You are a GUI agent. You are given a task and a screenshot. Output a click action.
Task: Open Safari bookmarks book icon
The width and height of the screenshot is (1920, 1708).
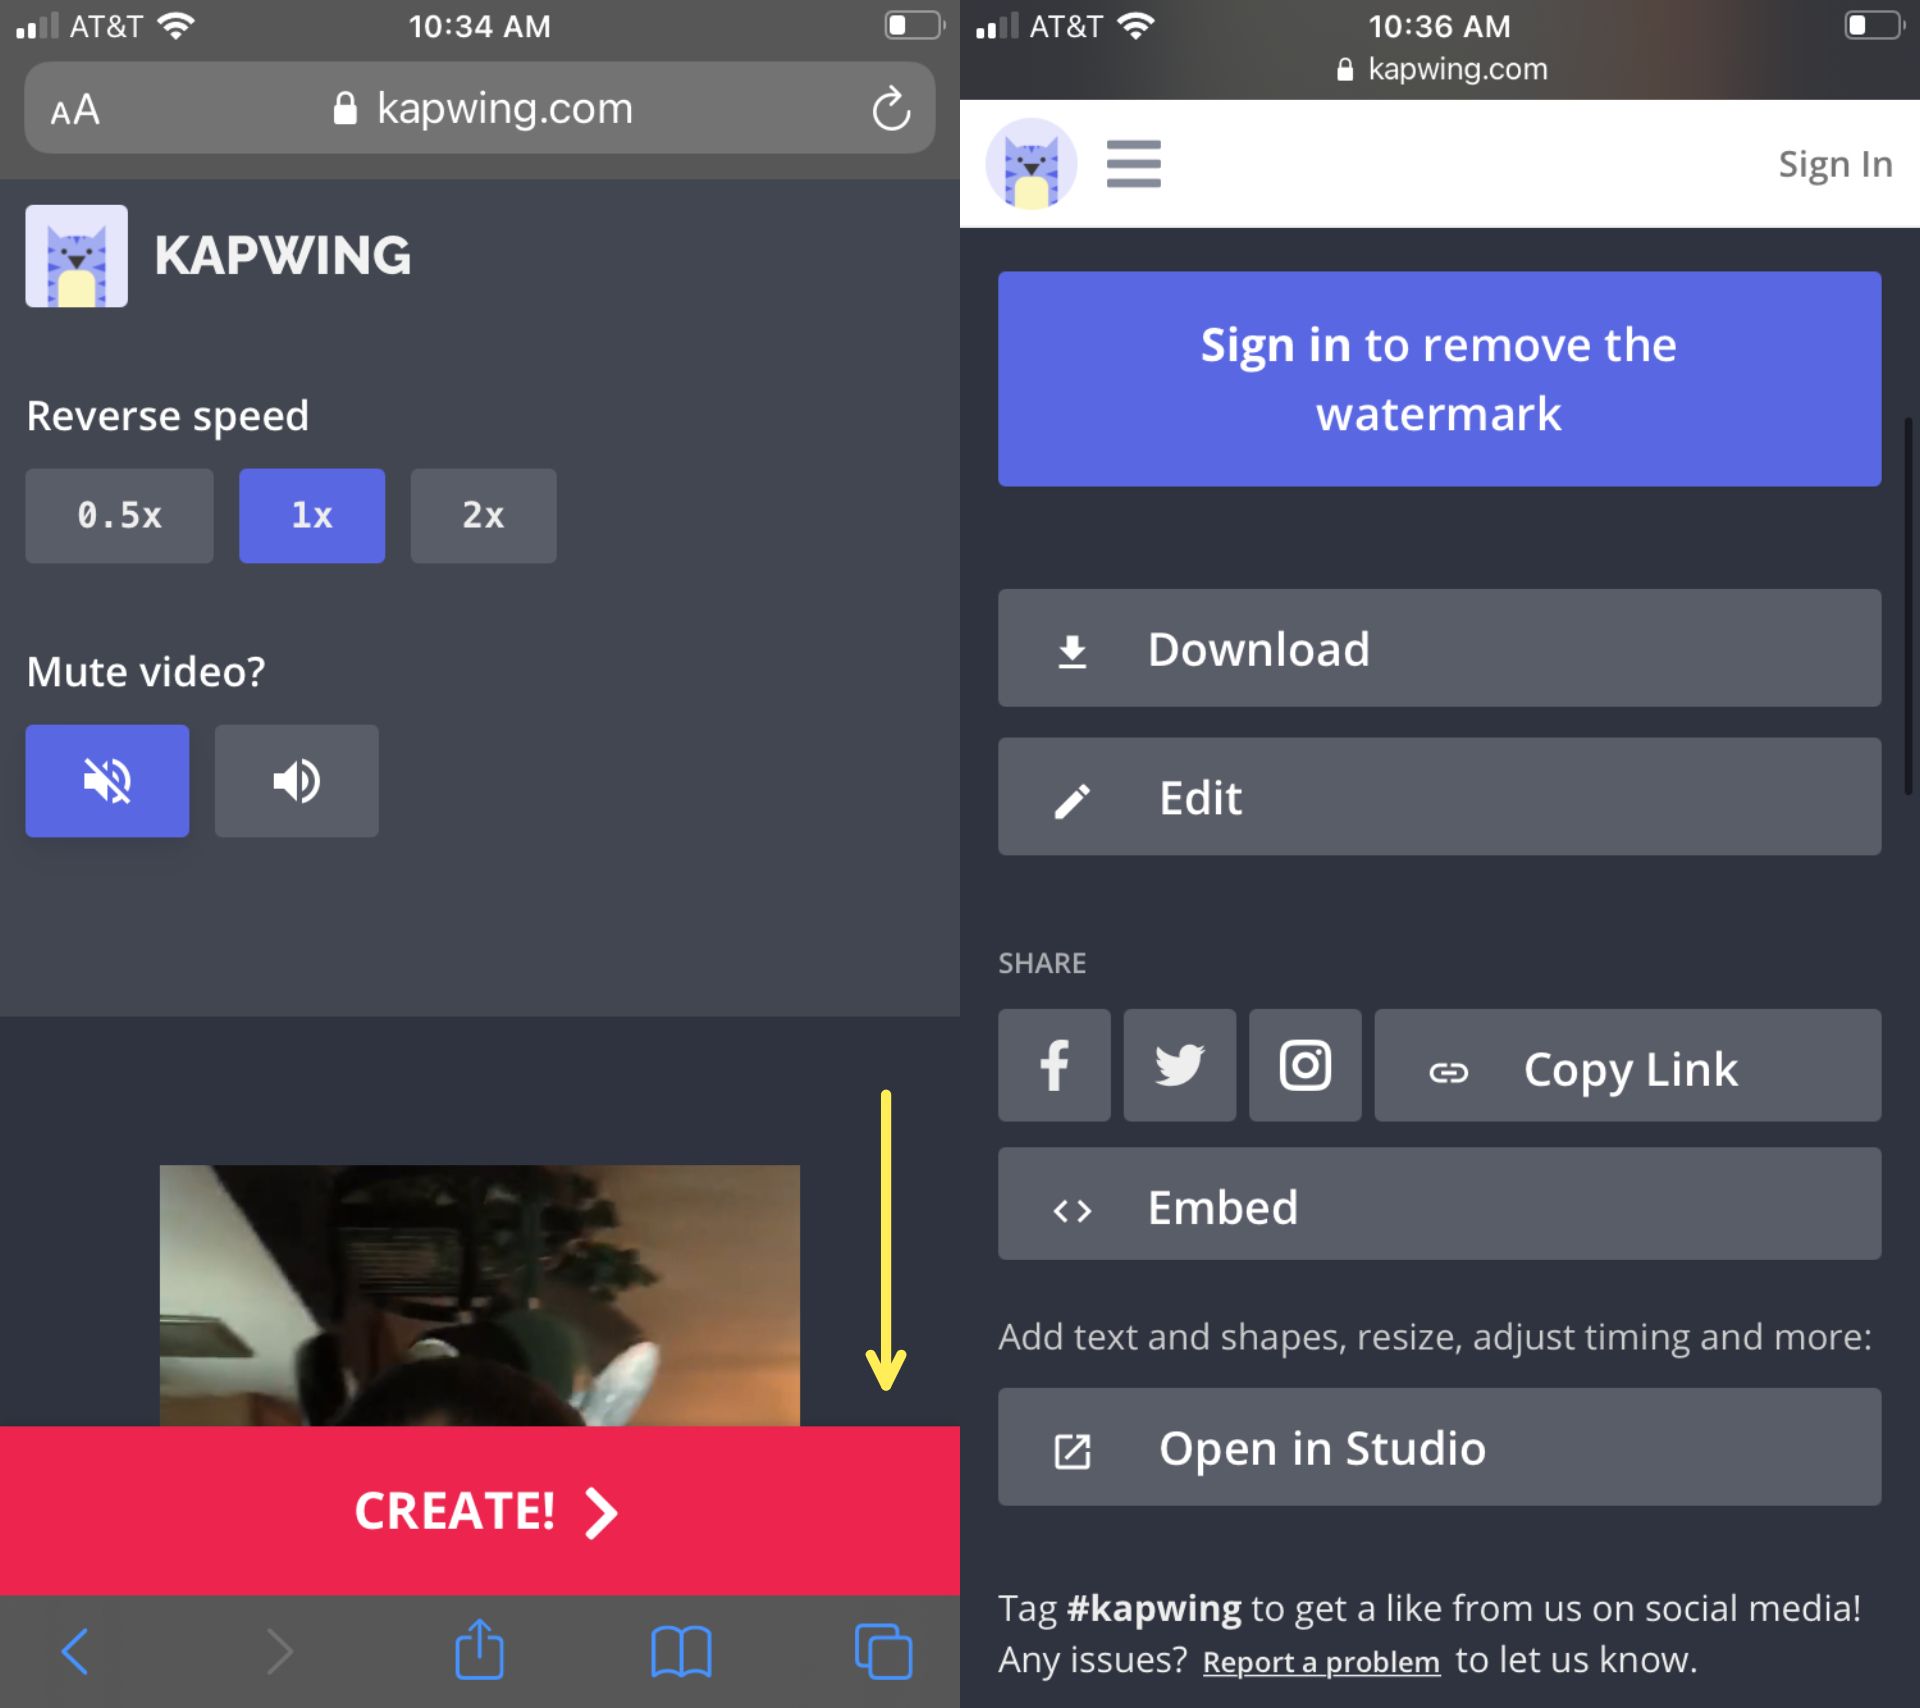681,1650
